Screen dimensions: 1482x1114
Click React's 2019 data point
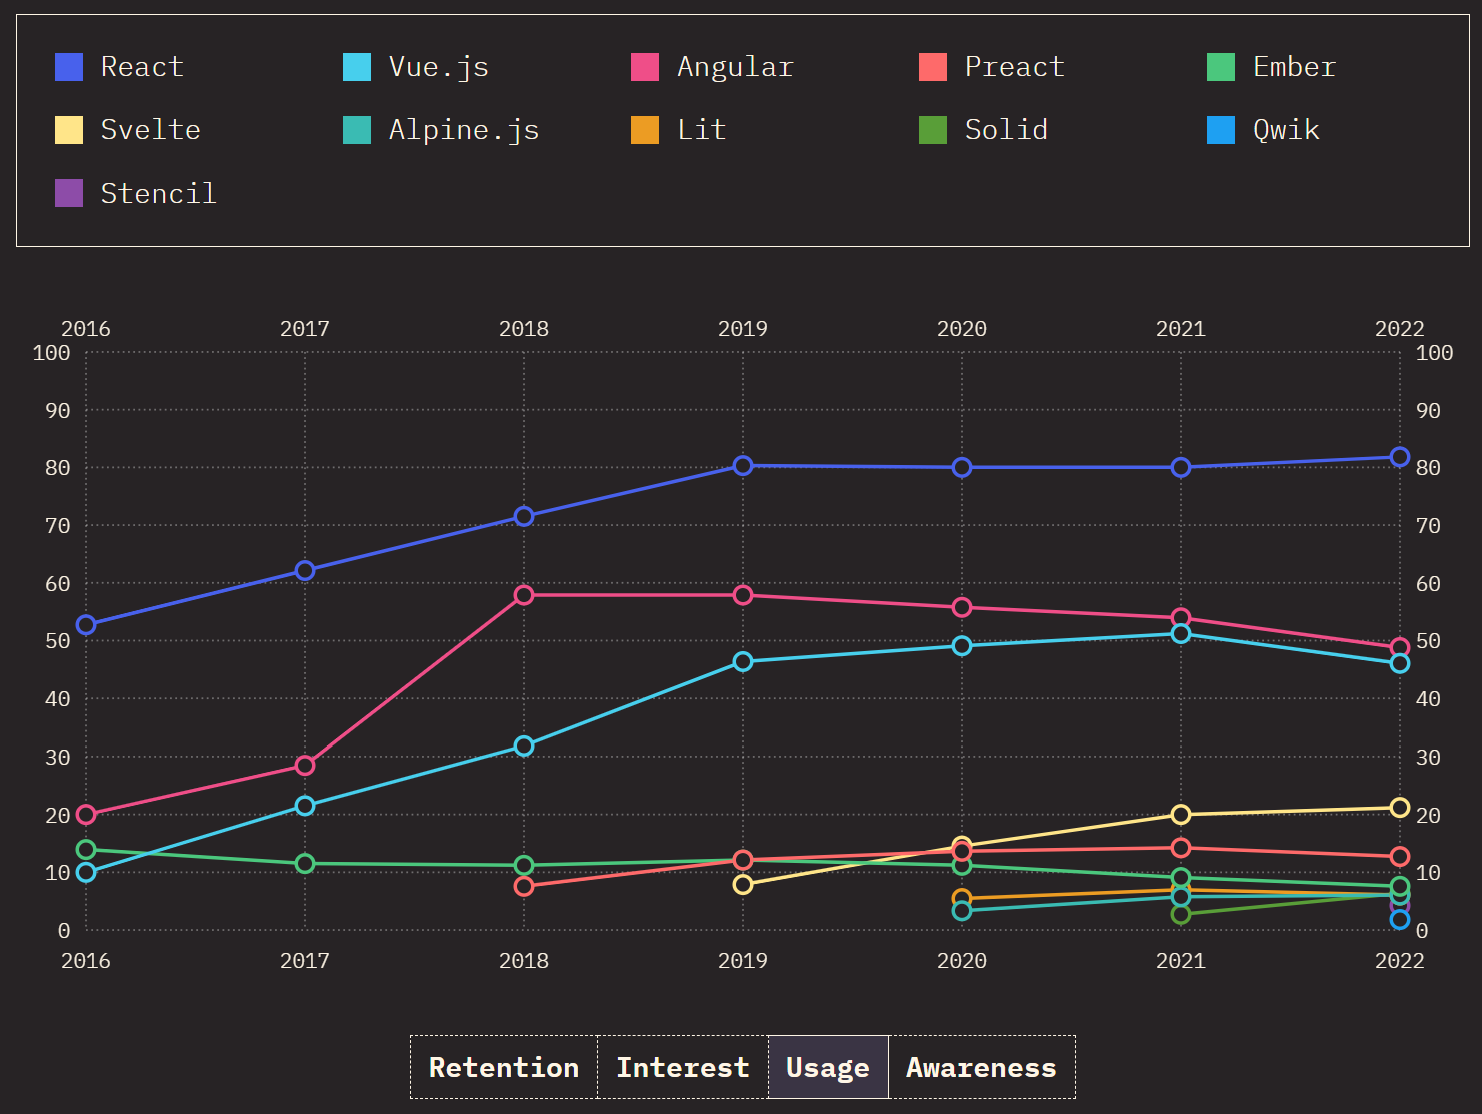pyautogui.click(x=743, y=466)
